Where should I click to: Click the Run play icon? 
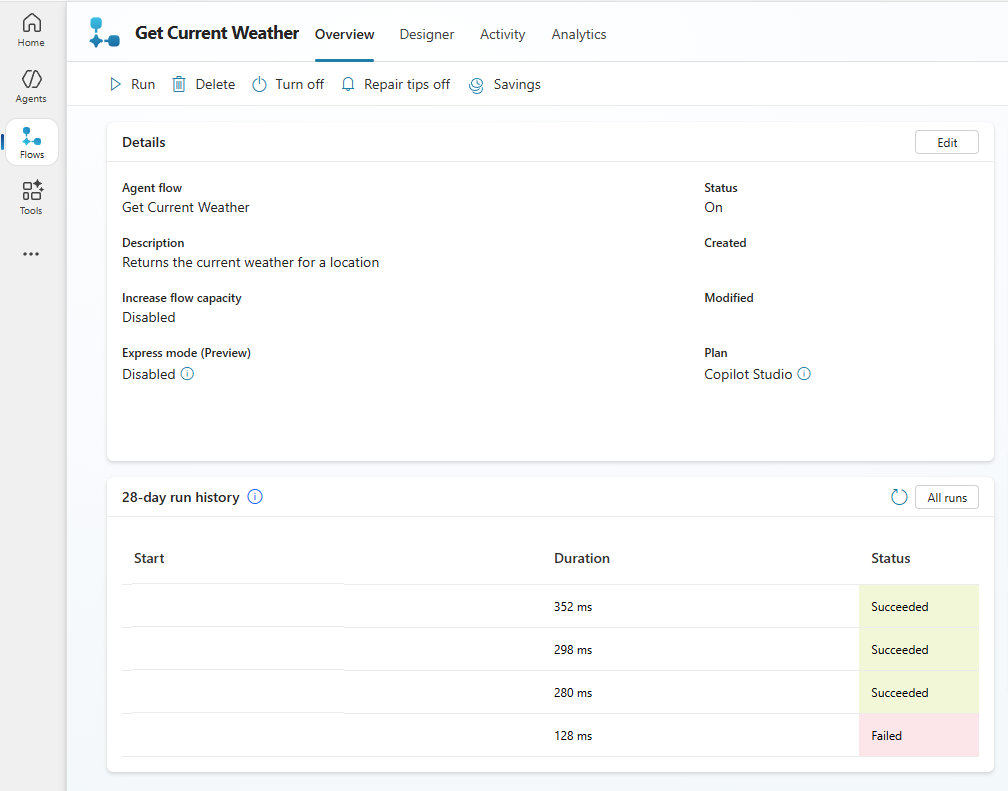pos(115,84)
